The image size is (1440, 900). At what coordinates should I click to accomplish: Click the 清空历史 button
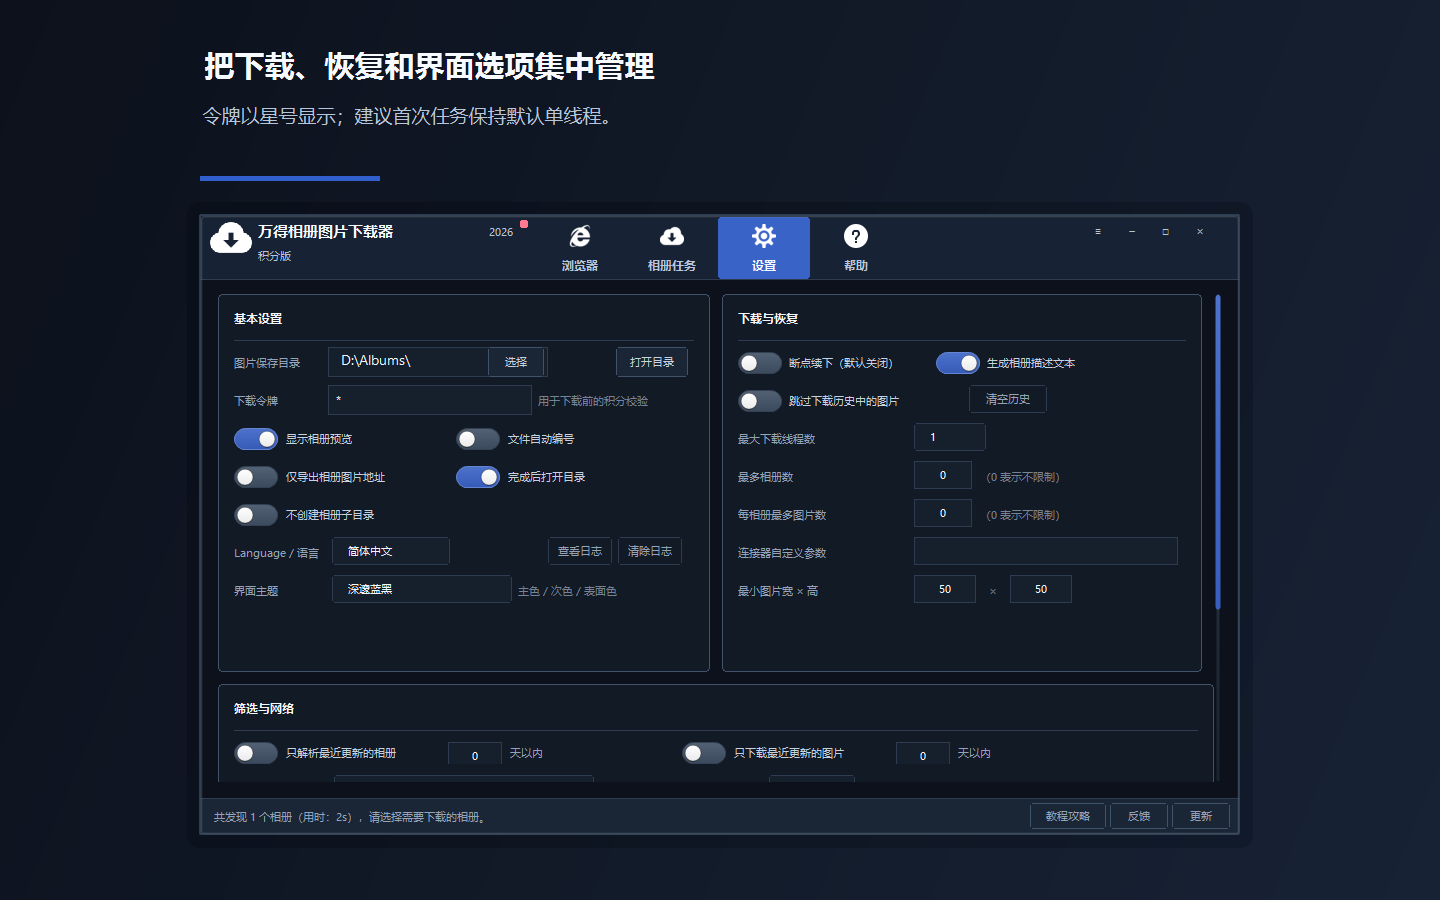click(1008, 399)
